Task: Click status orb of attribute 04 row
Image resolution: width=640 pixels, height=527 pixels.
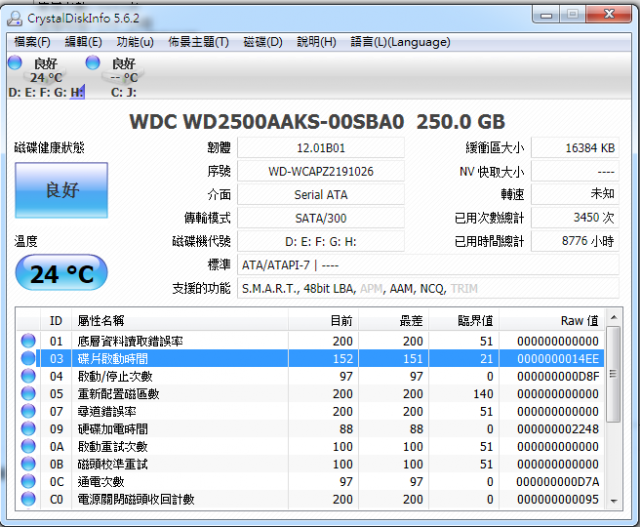Action: [x=28, y=376]
